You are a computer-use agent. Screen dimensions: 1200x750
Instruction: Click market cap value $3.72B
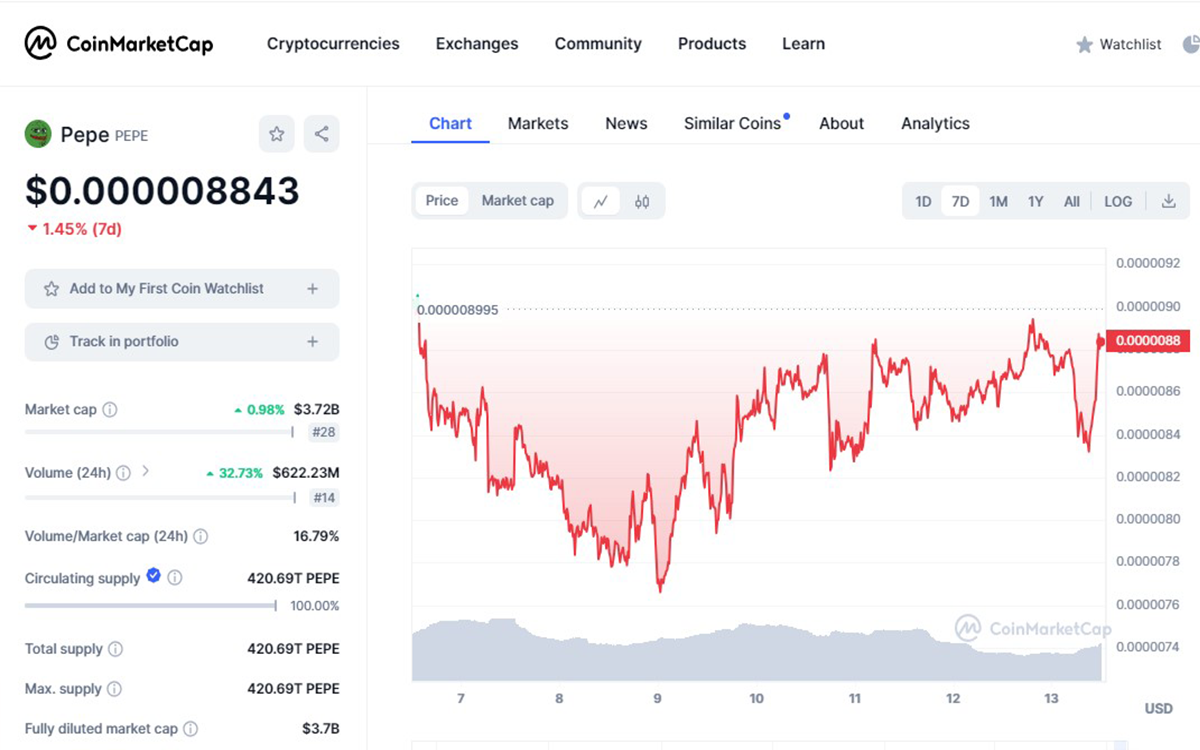pos(316,409)
